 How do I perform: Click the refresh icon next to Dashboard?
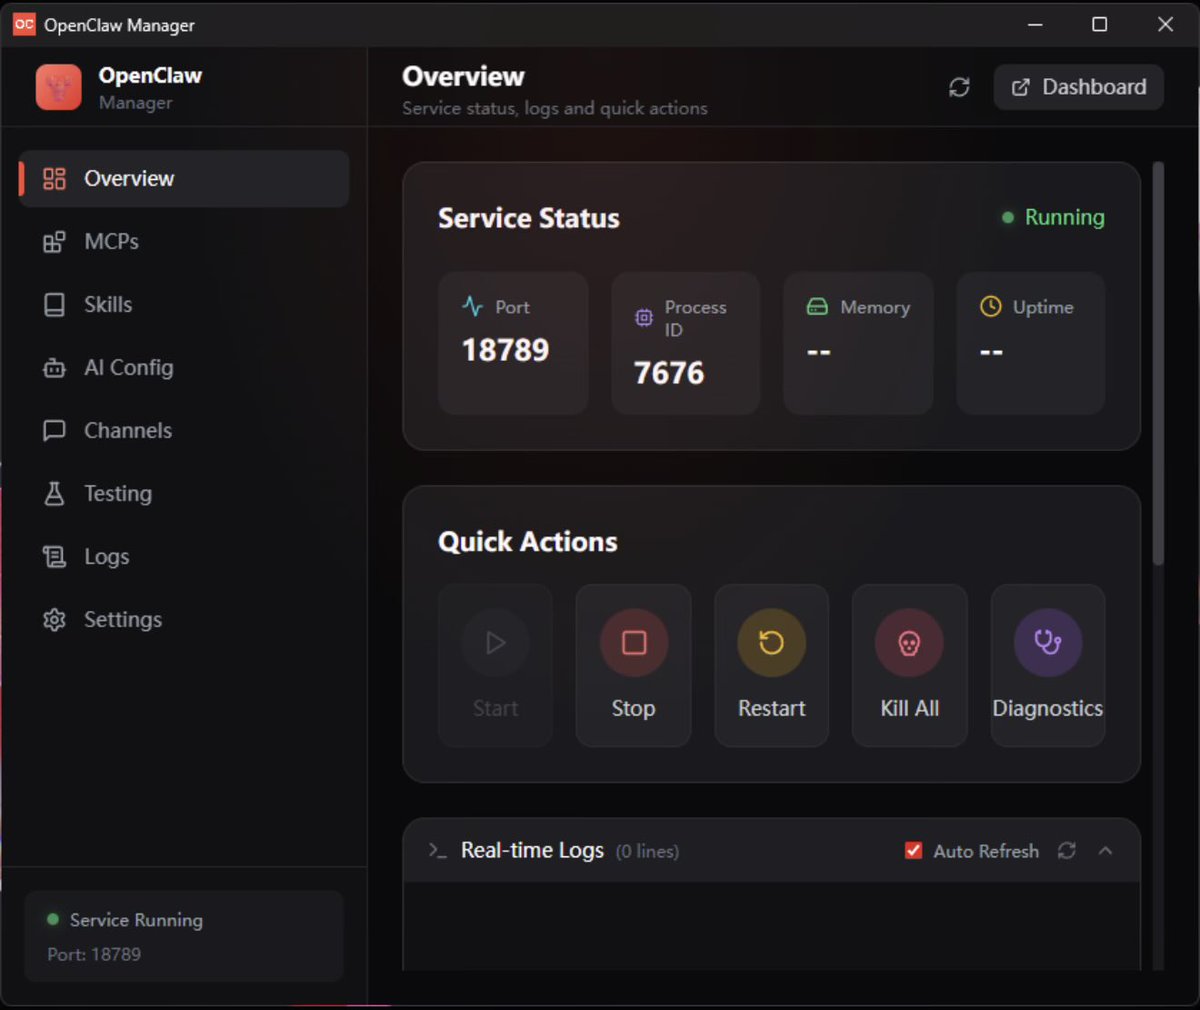959,87
